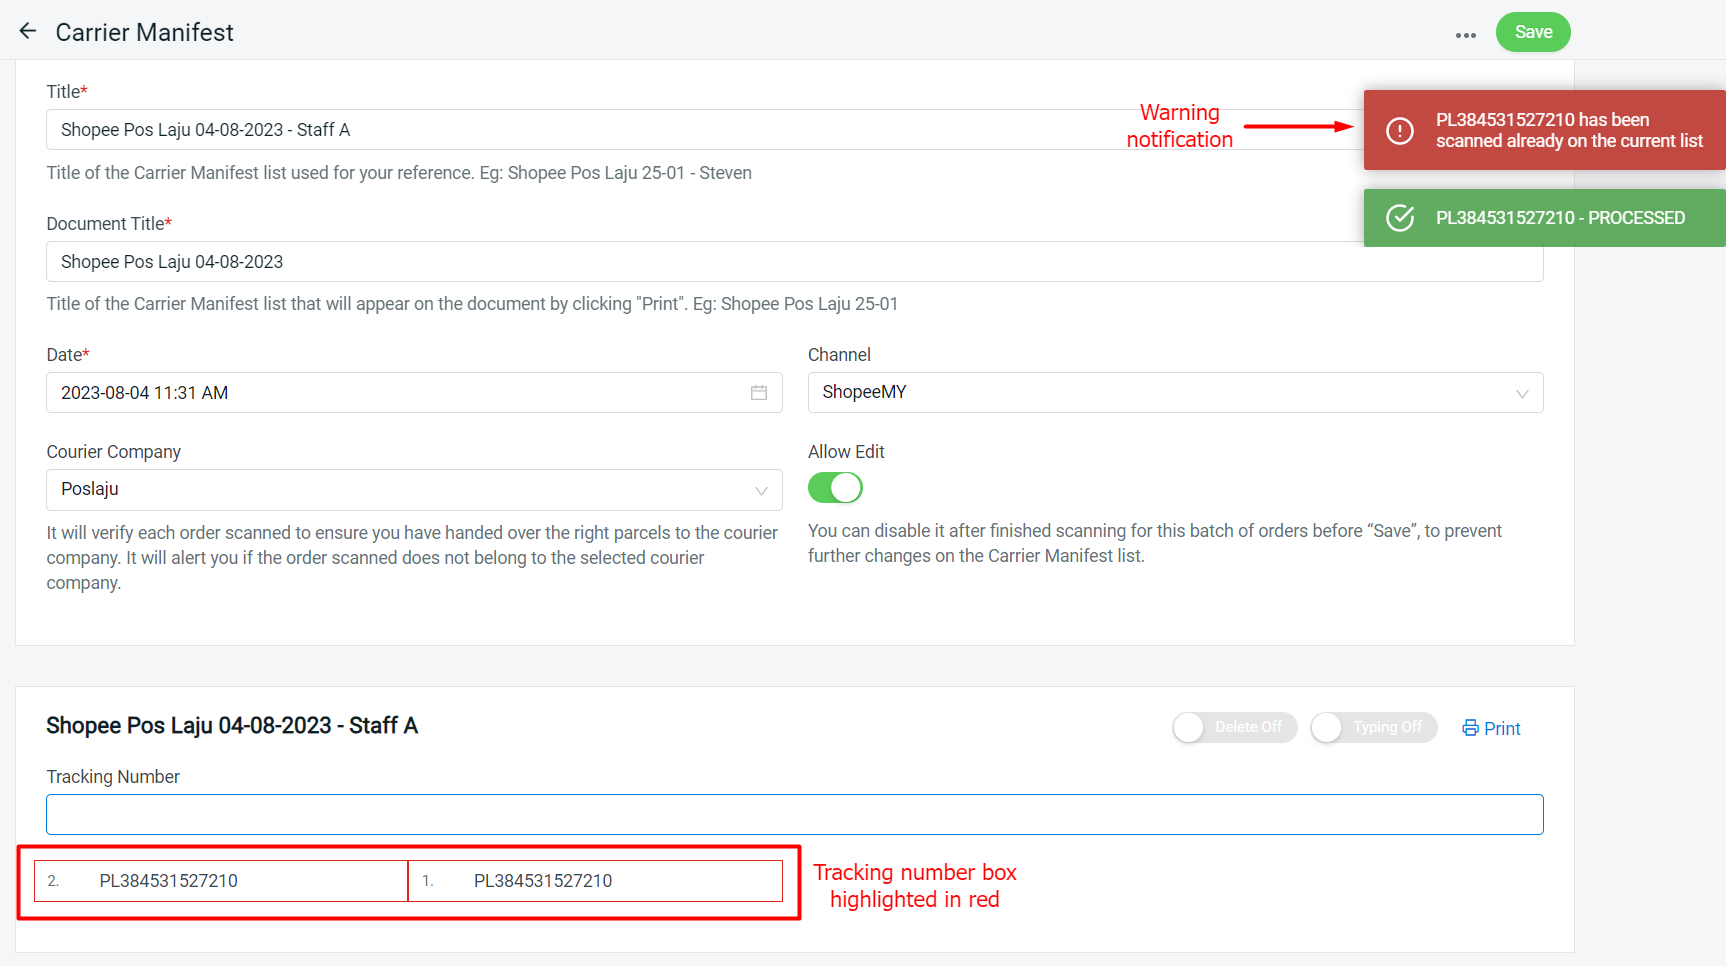Open the ShopeeMY channel dropdown

pyautogui.click(x=1160, y=393)
